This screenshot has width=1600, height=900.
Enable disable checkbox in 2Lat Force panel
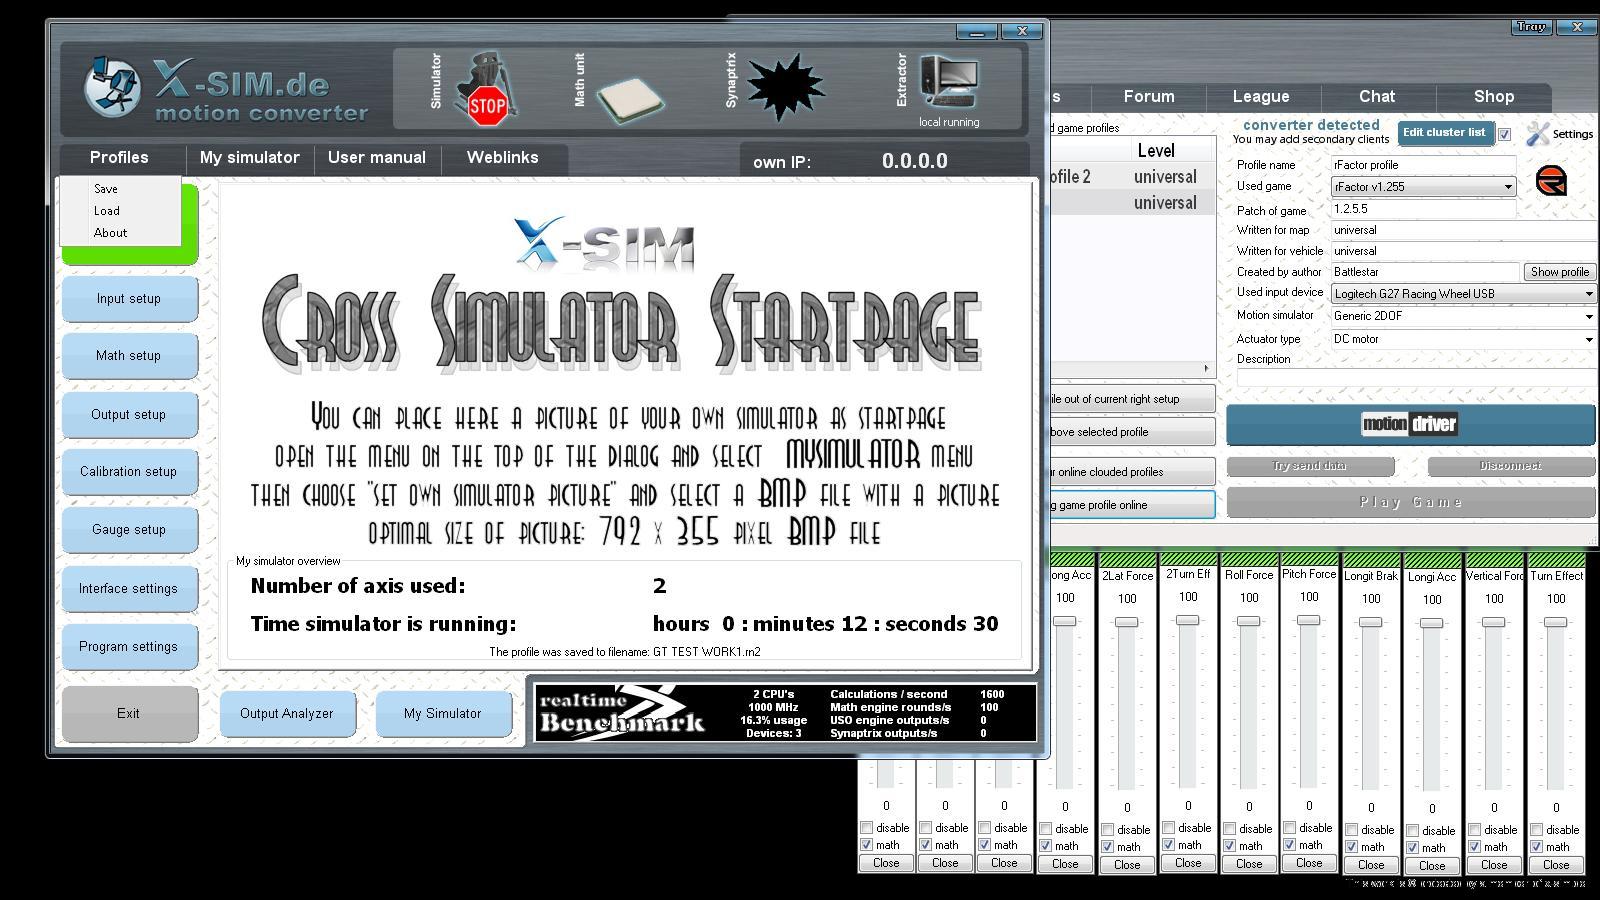coord(1107,830)
